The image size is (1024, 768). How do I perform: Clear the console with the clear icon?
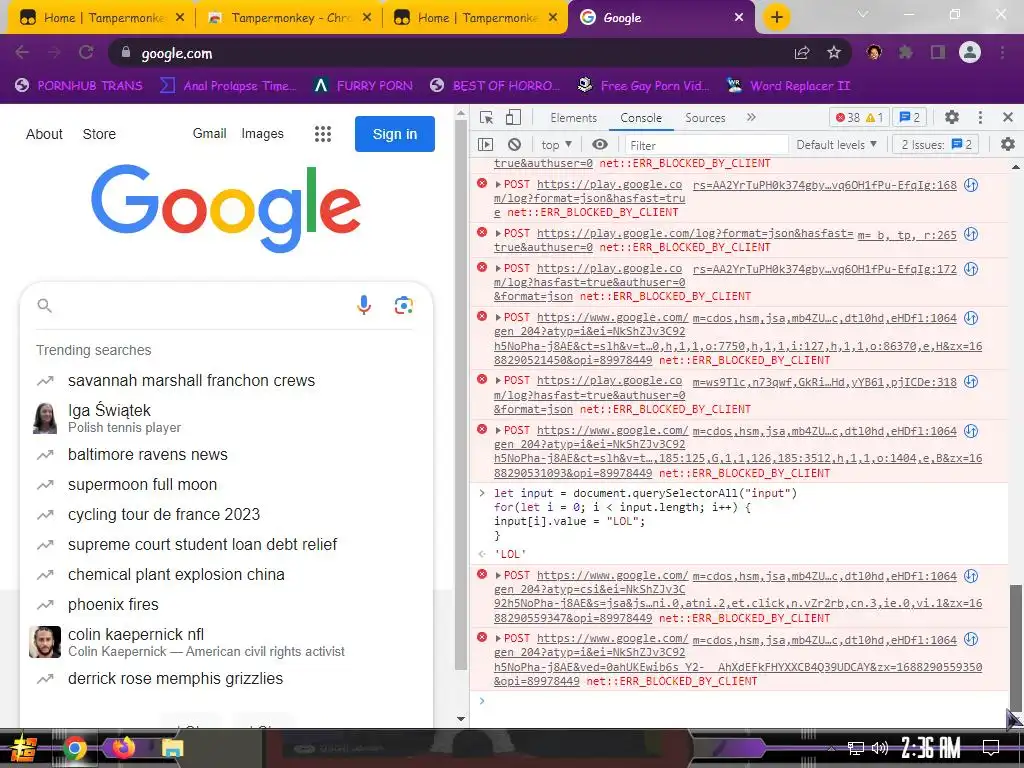(x=515, y=144)
